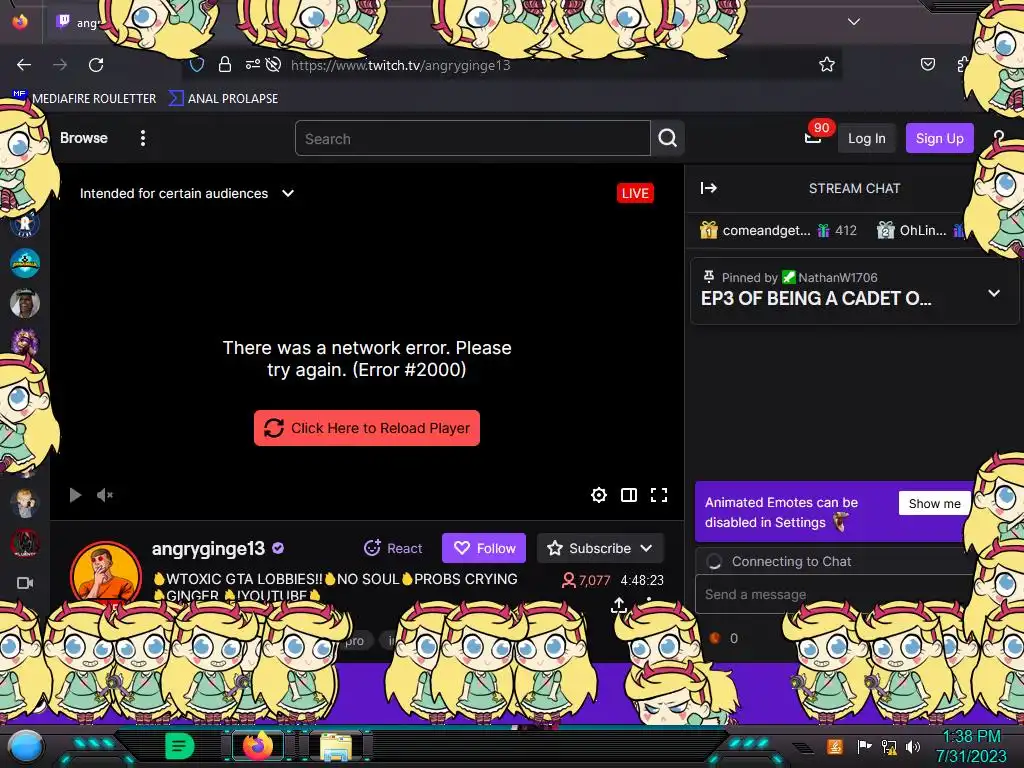Image resolution: width=1024 pixels, height=768 pixels.
Task: Open the sidebar channel with man's face avatar
Action: (25, 303)
